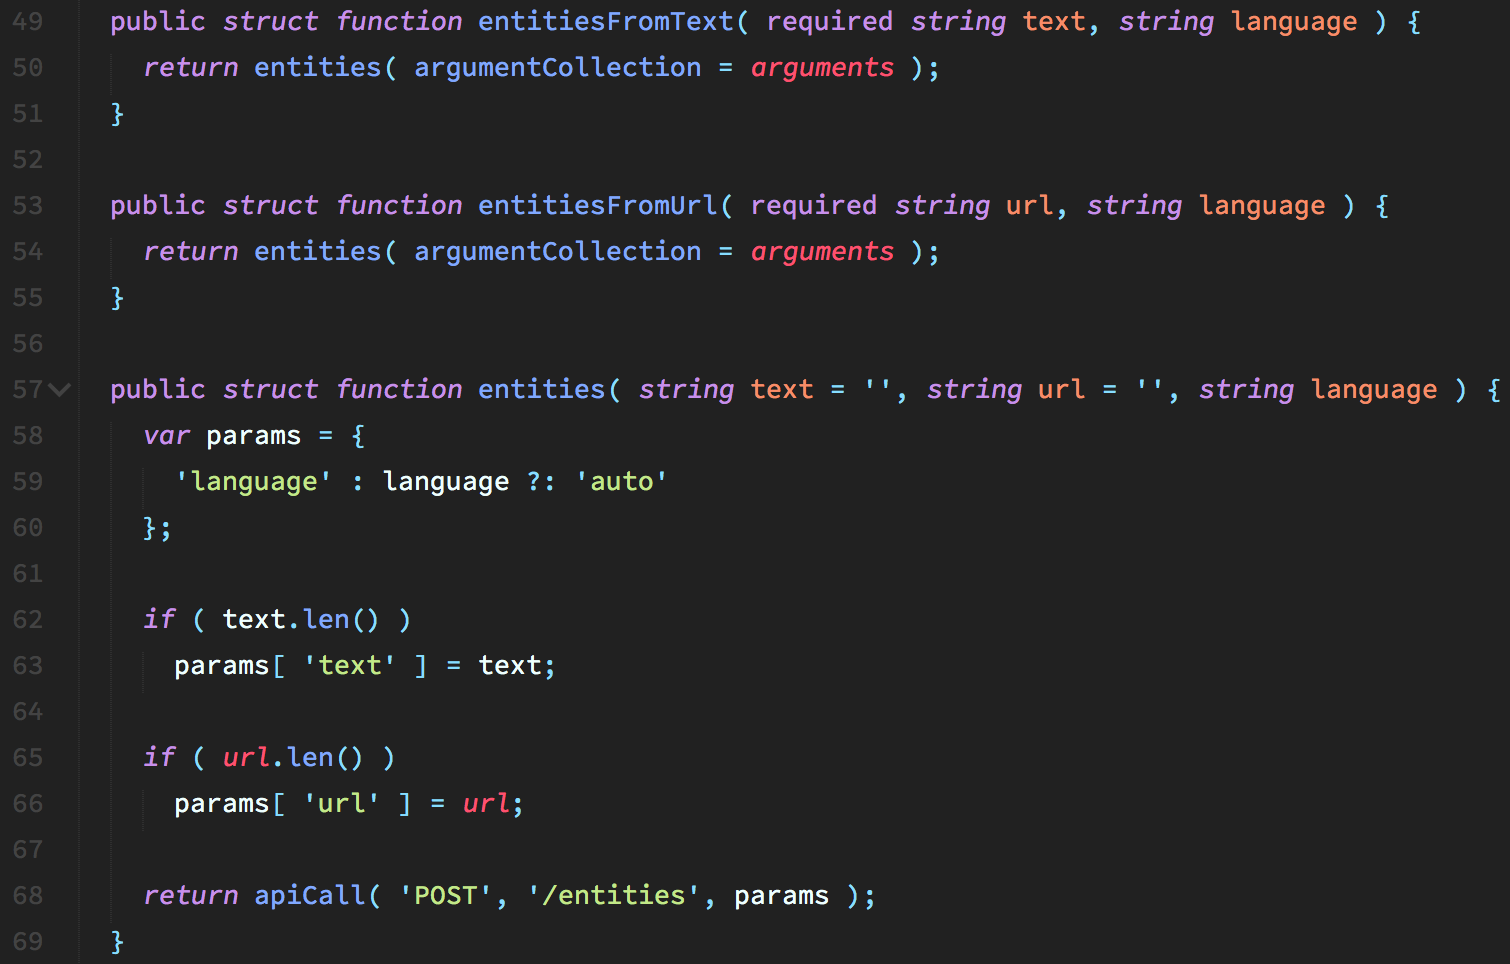1510x964 pixels.
Task: Click 'var' keyword on line 58
Action: tap(166, 435)
